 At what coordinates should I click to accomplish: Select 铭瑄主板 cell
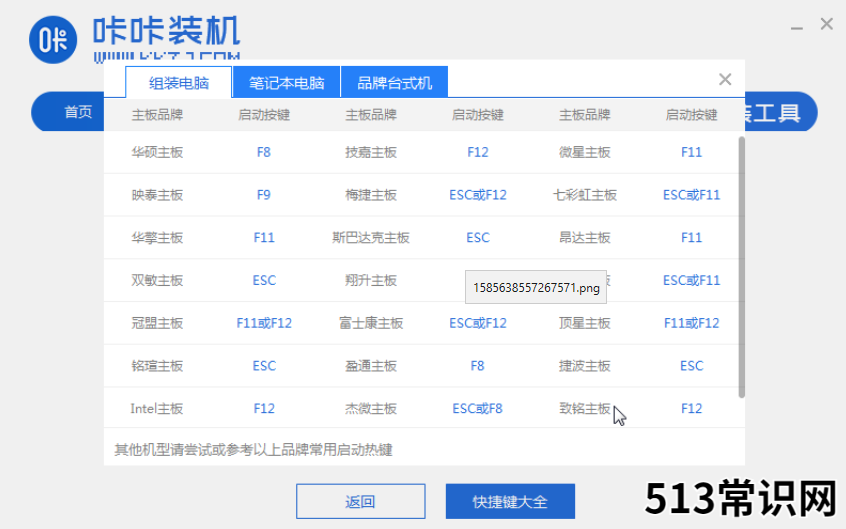157,365
